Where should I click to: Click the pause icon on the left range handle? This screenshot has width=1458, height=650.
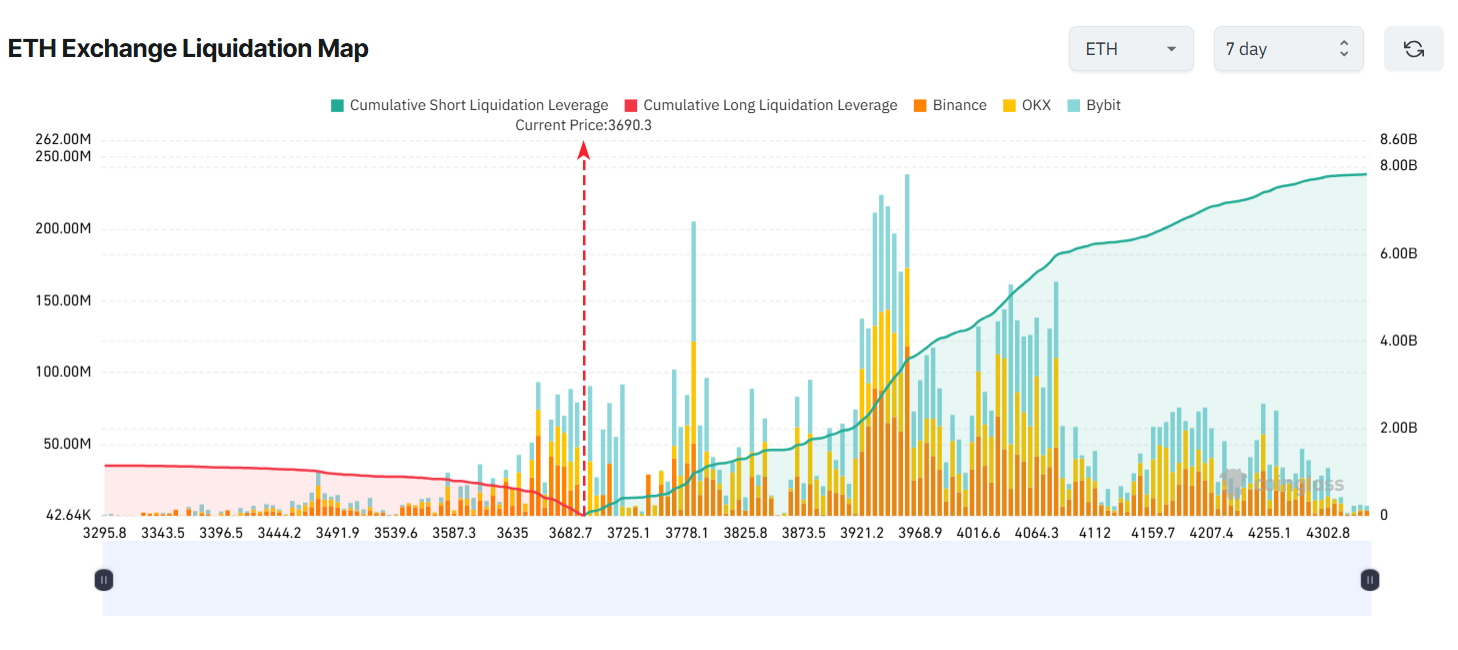[x=104, y=579]
